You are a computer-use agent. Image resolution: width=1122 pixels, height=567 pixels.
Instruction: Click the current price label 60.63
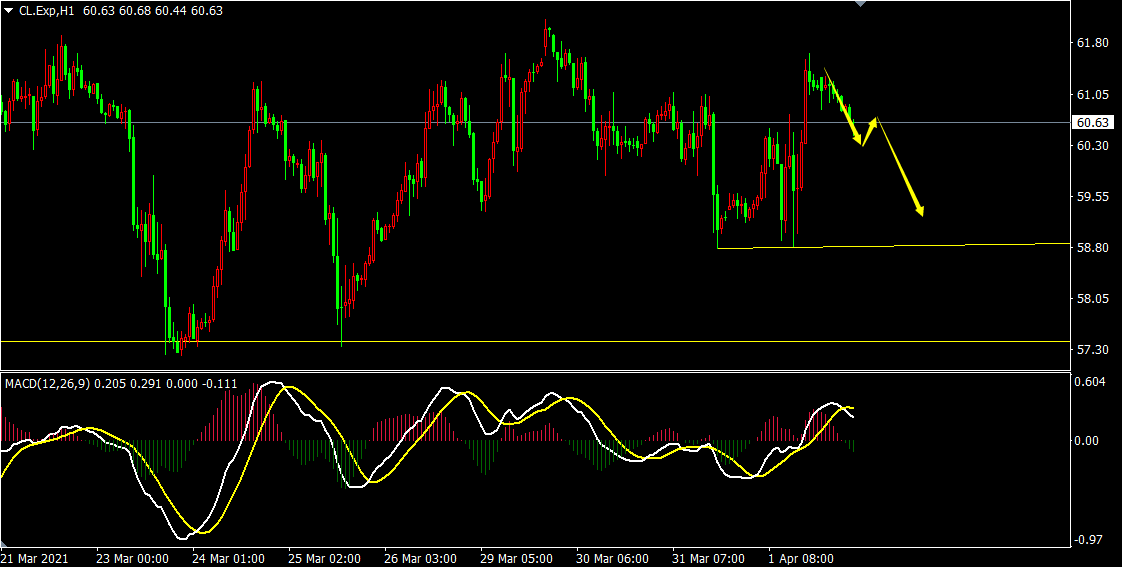[x=1090, y=123]
